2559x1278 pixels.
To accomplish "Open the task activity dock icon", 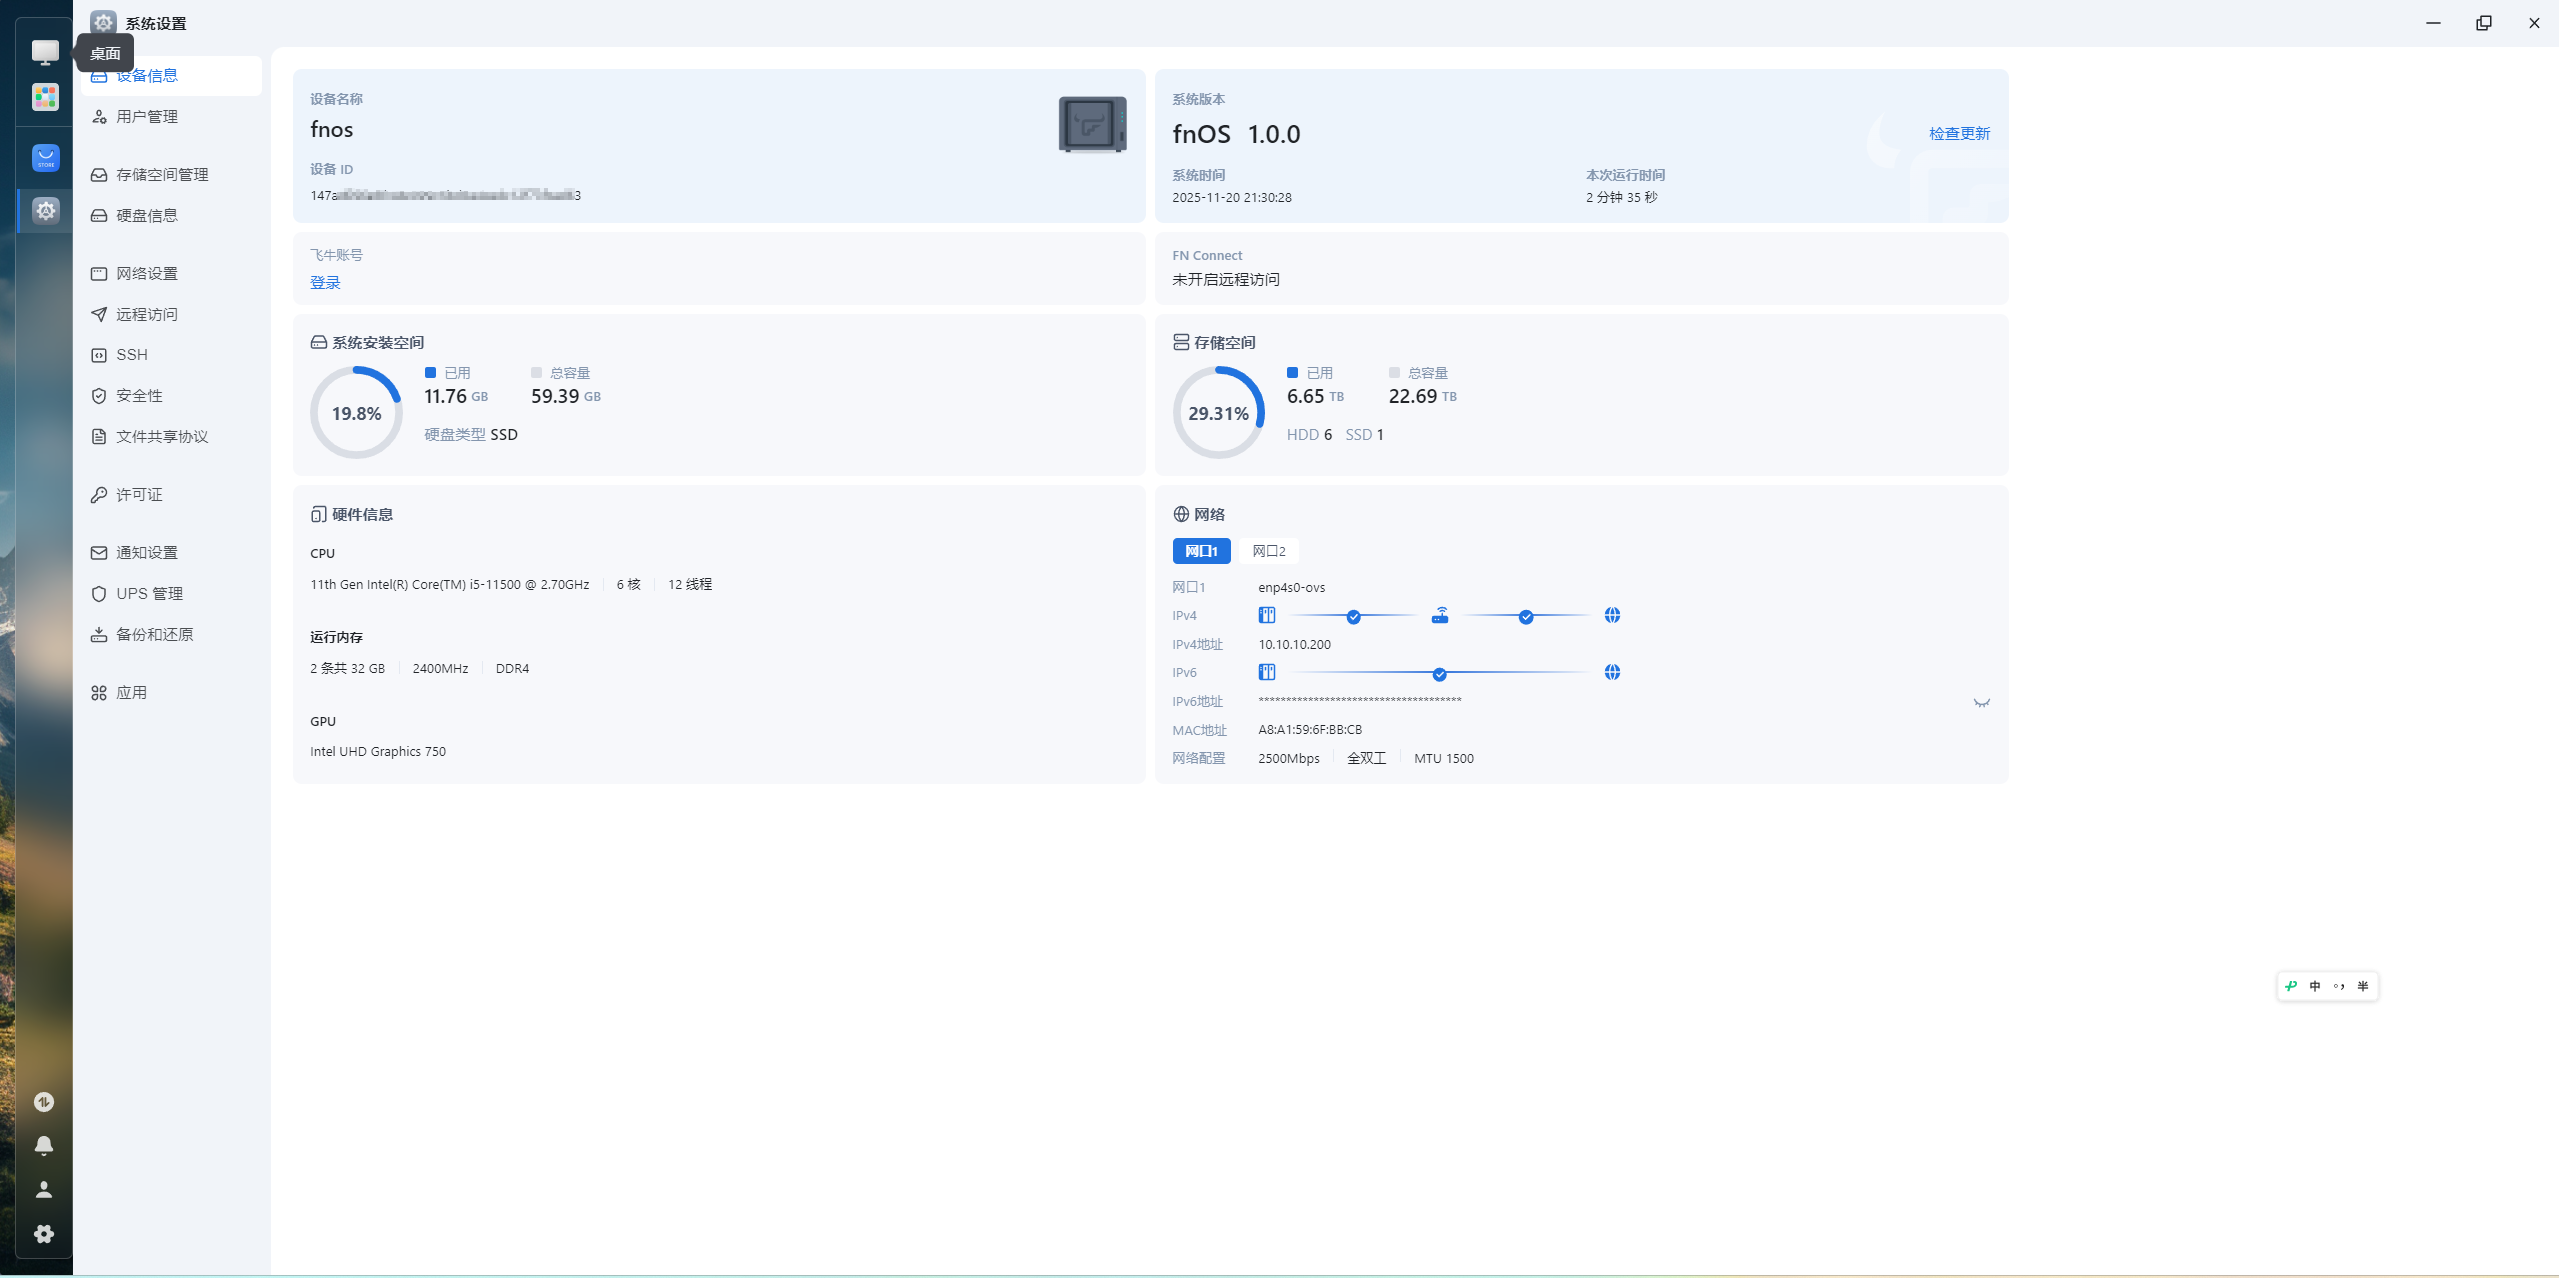I will [44, 1102].
